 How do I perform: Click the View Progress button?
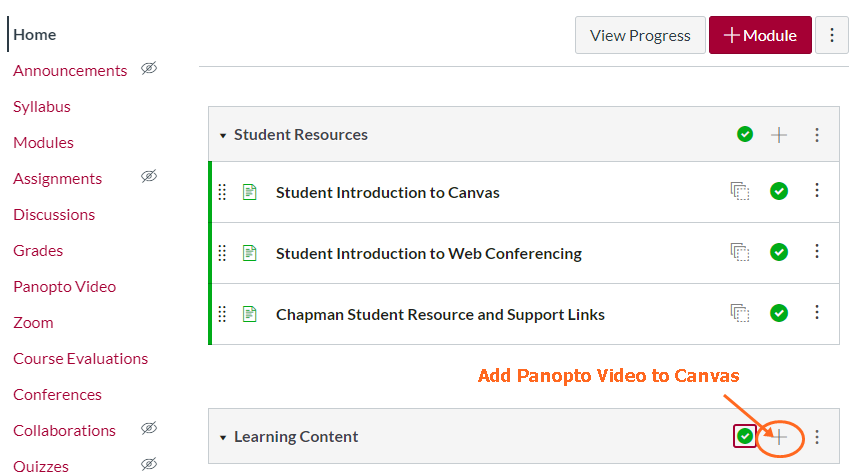point(640,35)
